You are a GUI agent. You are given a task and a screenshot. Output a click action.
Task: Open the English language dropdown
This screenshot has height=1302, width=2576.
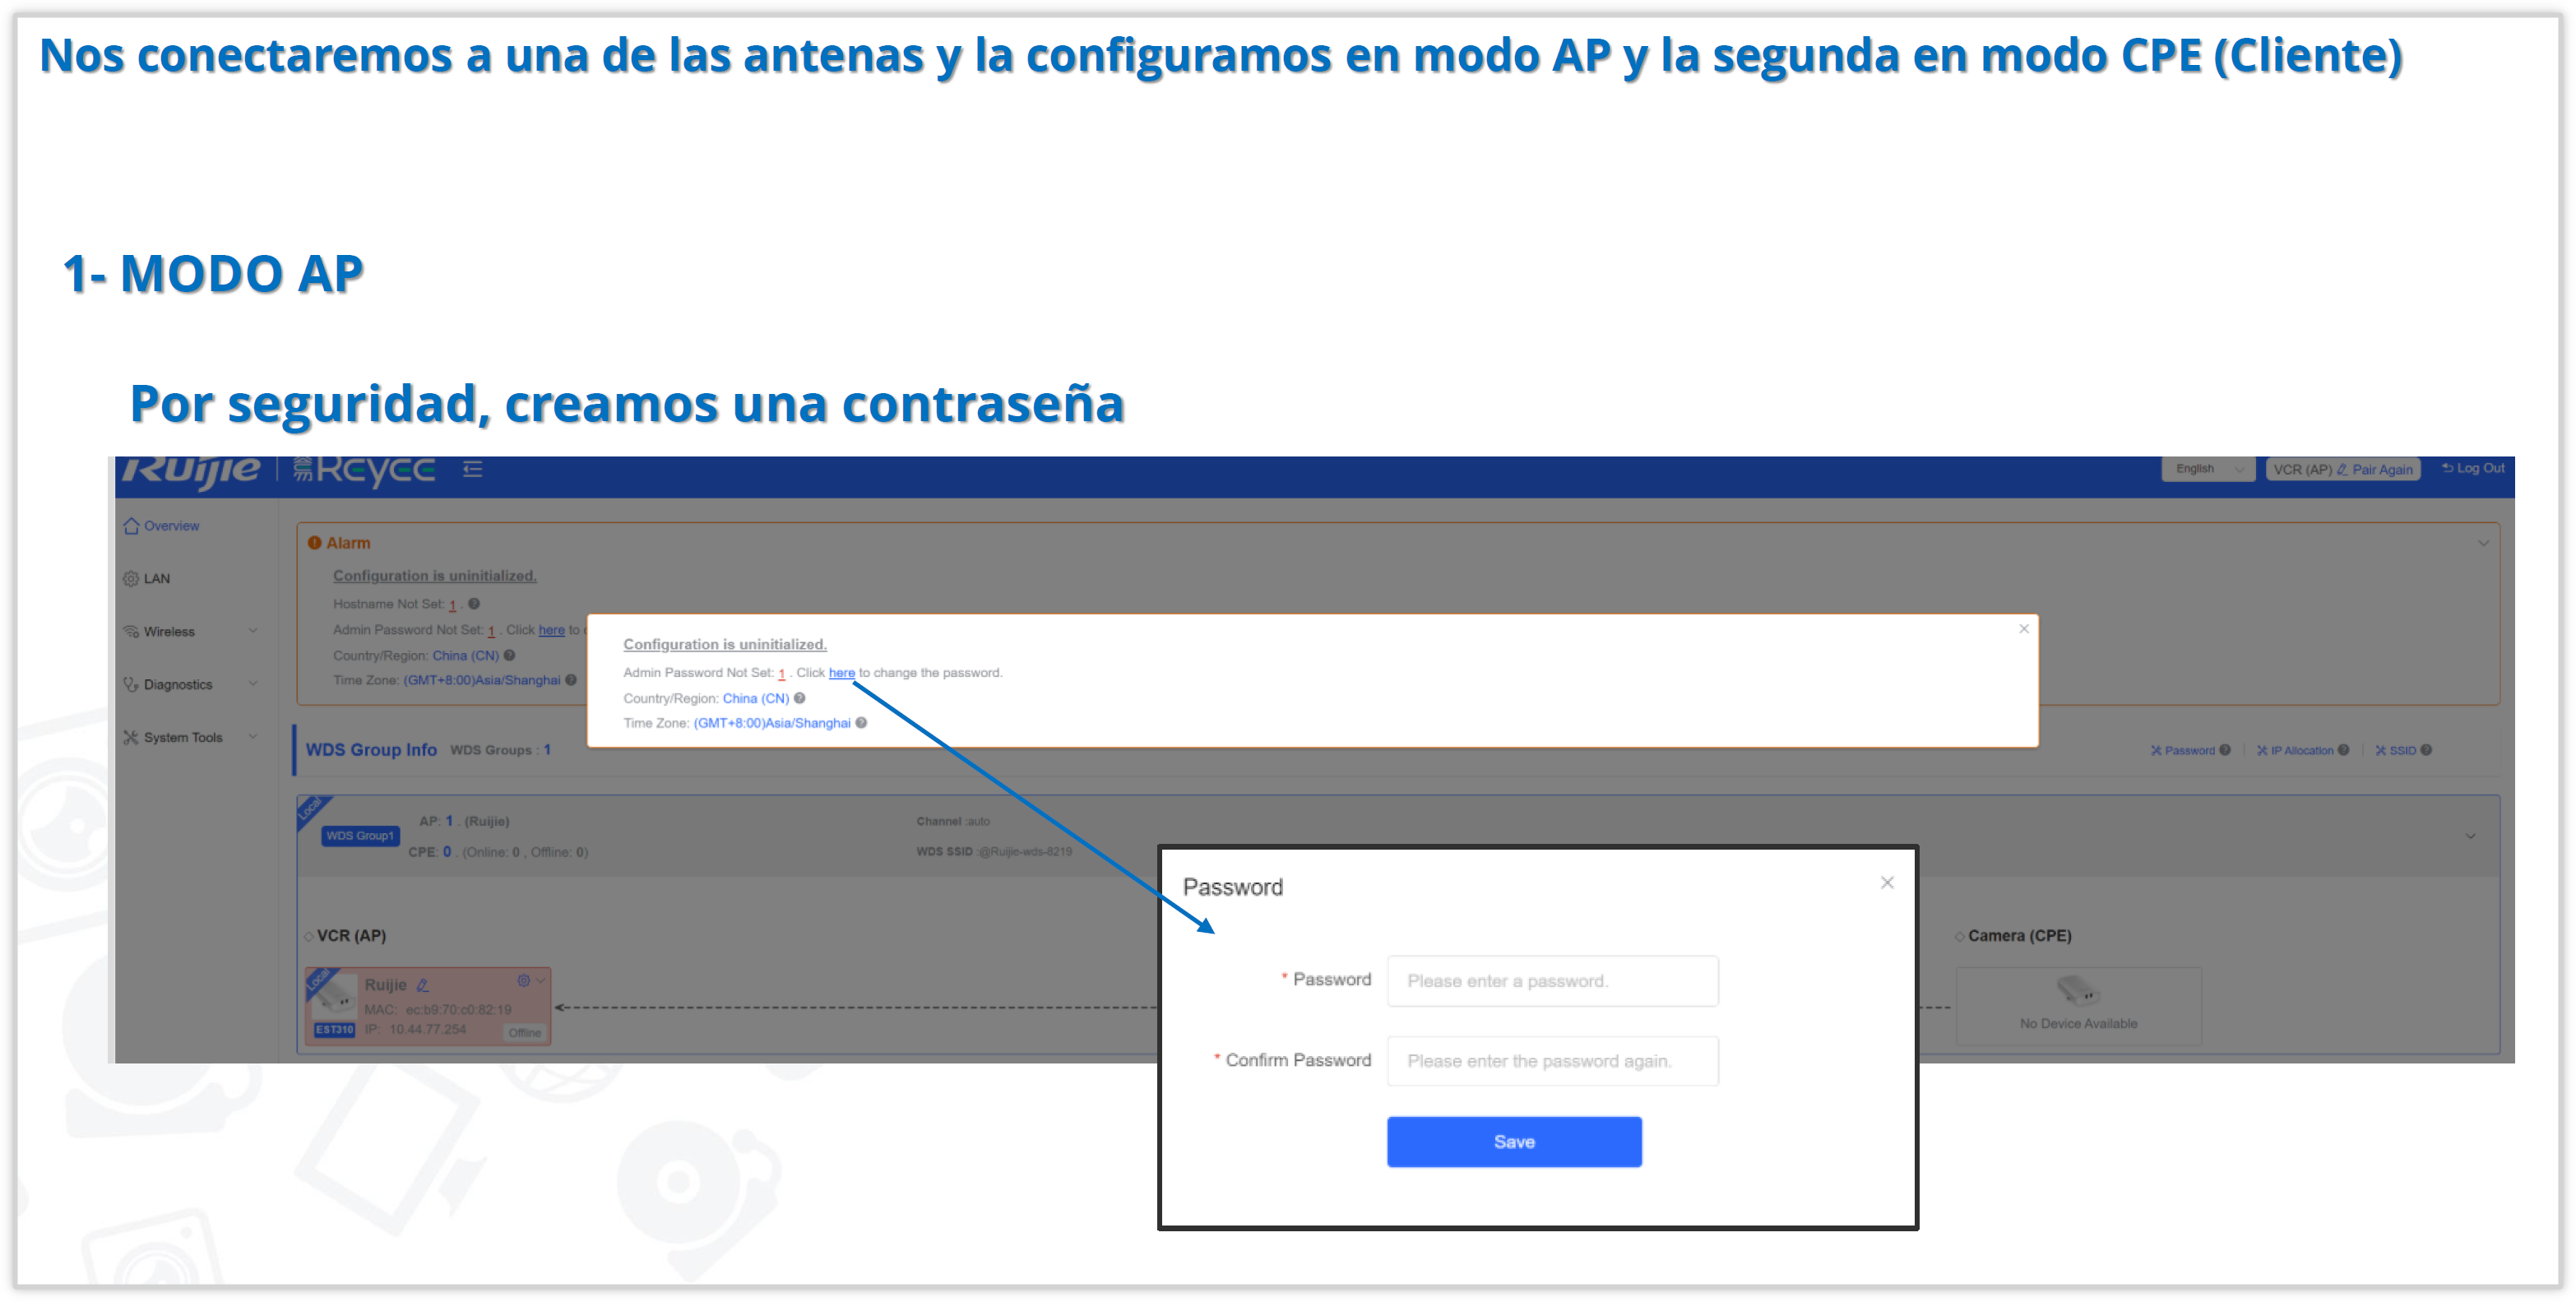click(x=2208, y=469)
